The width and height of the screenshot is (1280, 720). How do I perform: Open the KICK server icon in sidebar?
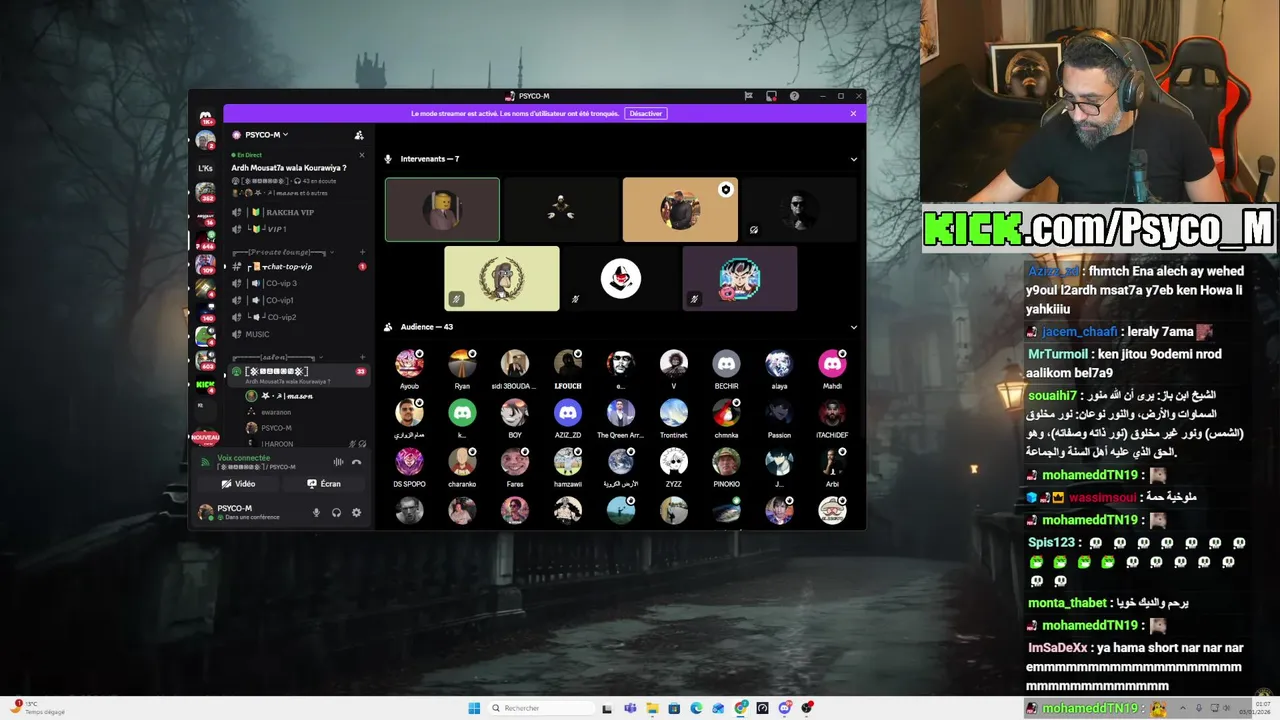(x=205, y=384)
